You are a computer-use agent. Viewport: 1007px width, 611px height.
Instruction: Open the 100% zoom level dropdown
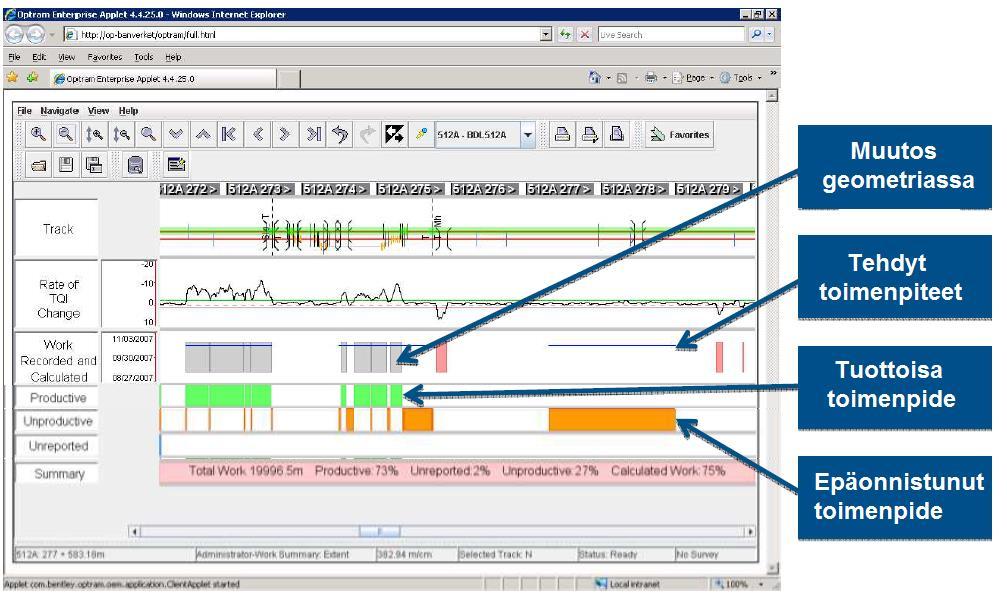[761, 584]
